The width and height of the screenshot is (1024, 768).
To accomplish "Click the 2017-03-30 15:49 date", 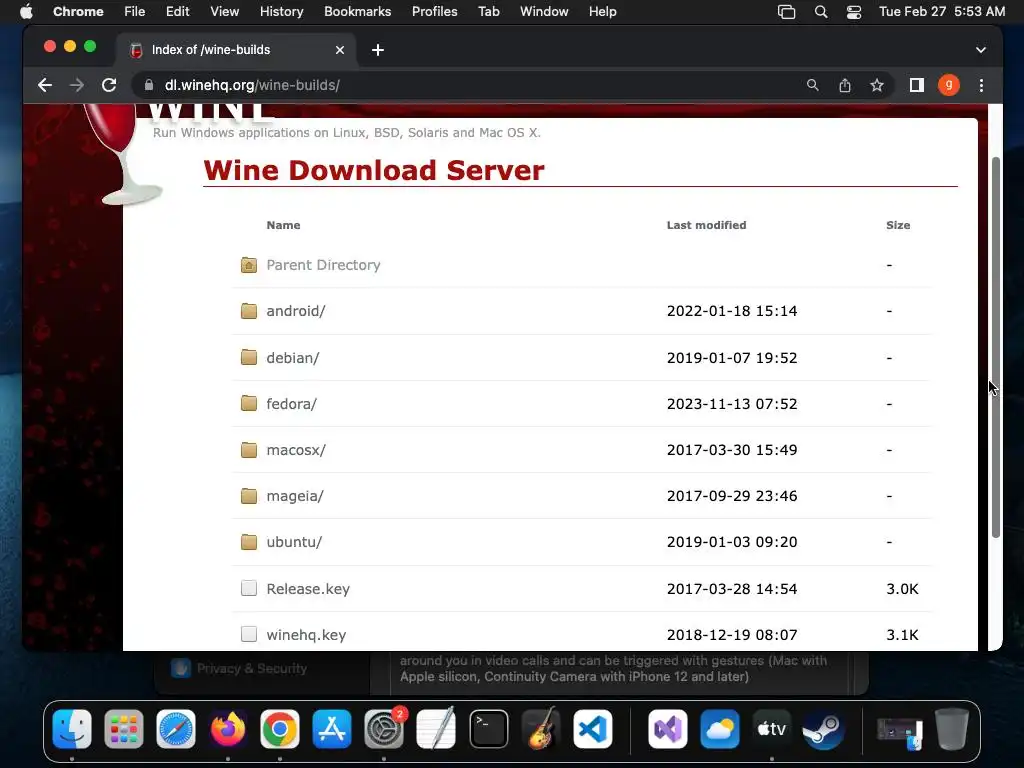I will (x=732, y=450).
